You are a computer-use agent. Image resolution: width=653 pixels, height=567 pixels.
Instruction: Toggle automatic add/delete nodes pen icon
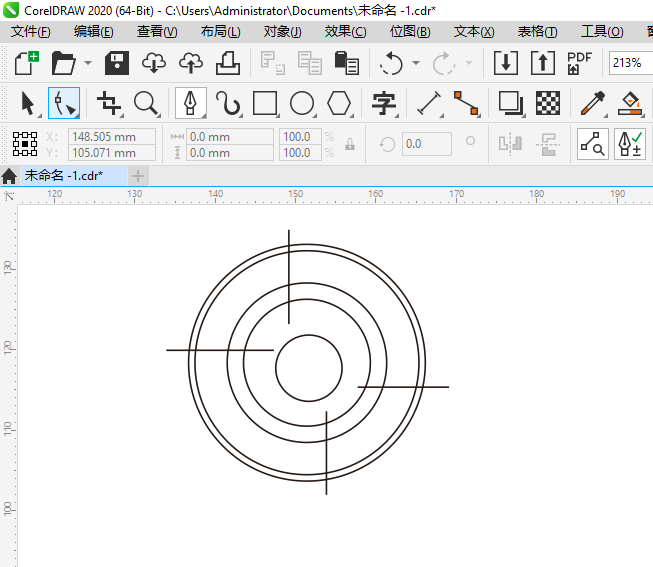click(630, 144)
